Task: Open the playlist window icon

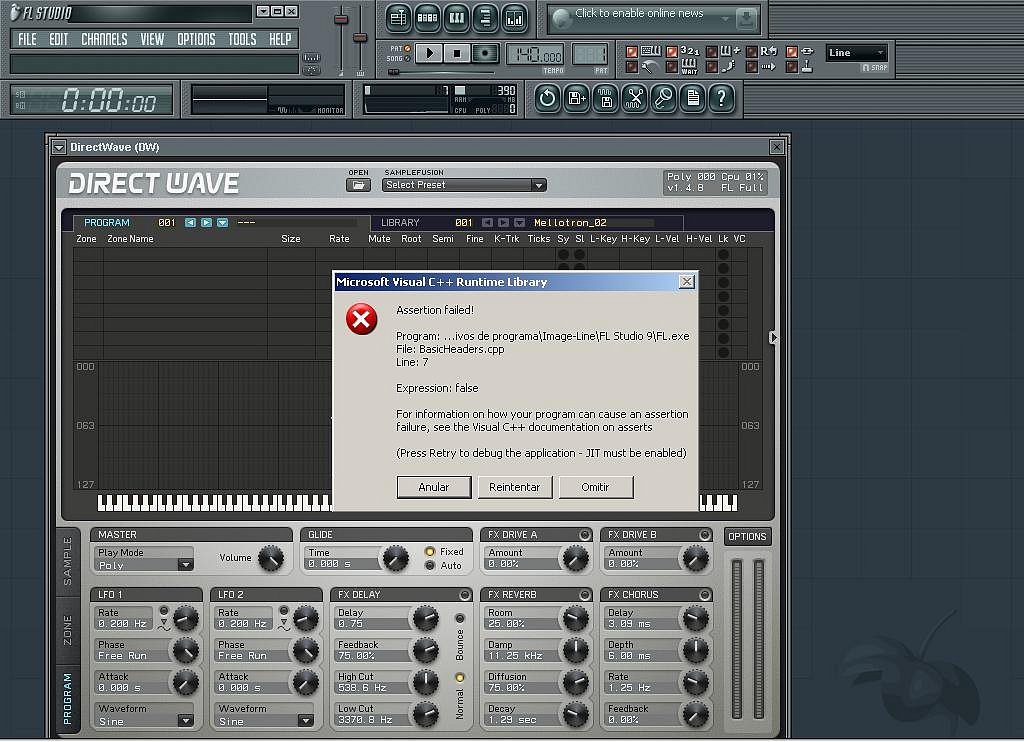Action: click(399, 17)
